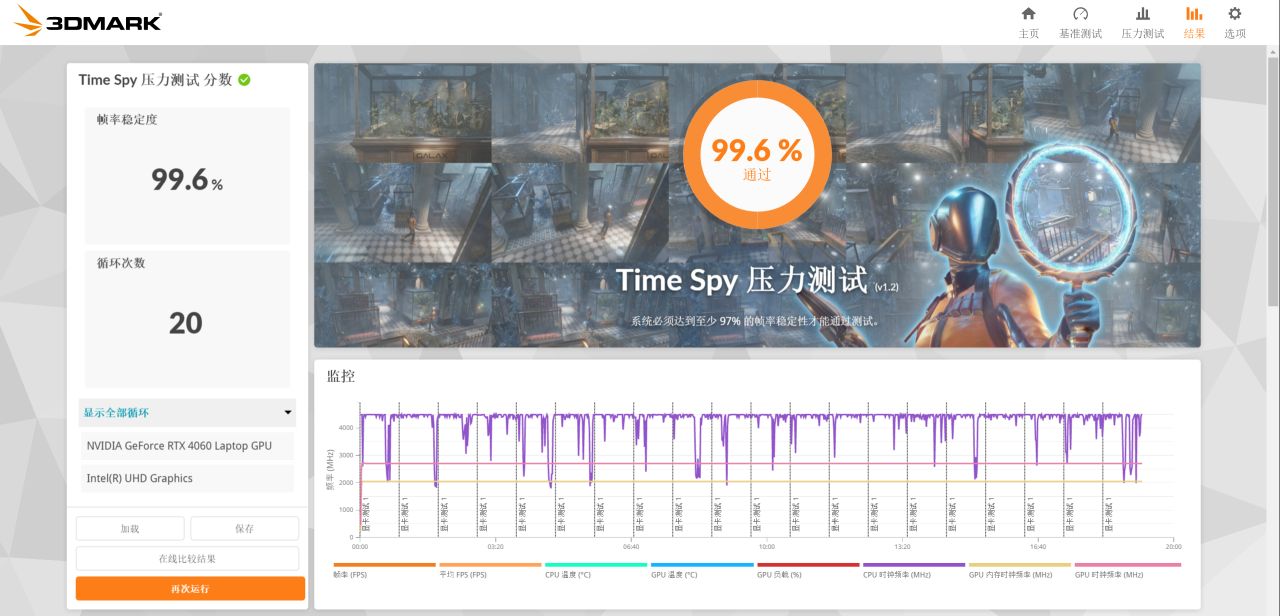Toggle the GPU 负载 (%) legend
Screen dimensions: 1280x616
(x=808, y=570)
